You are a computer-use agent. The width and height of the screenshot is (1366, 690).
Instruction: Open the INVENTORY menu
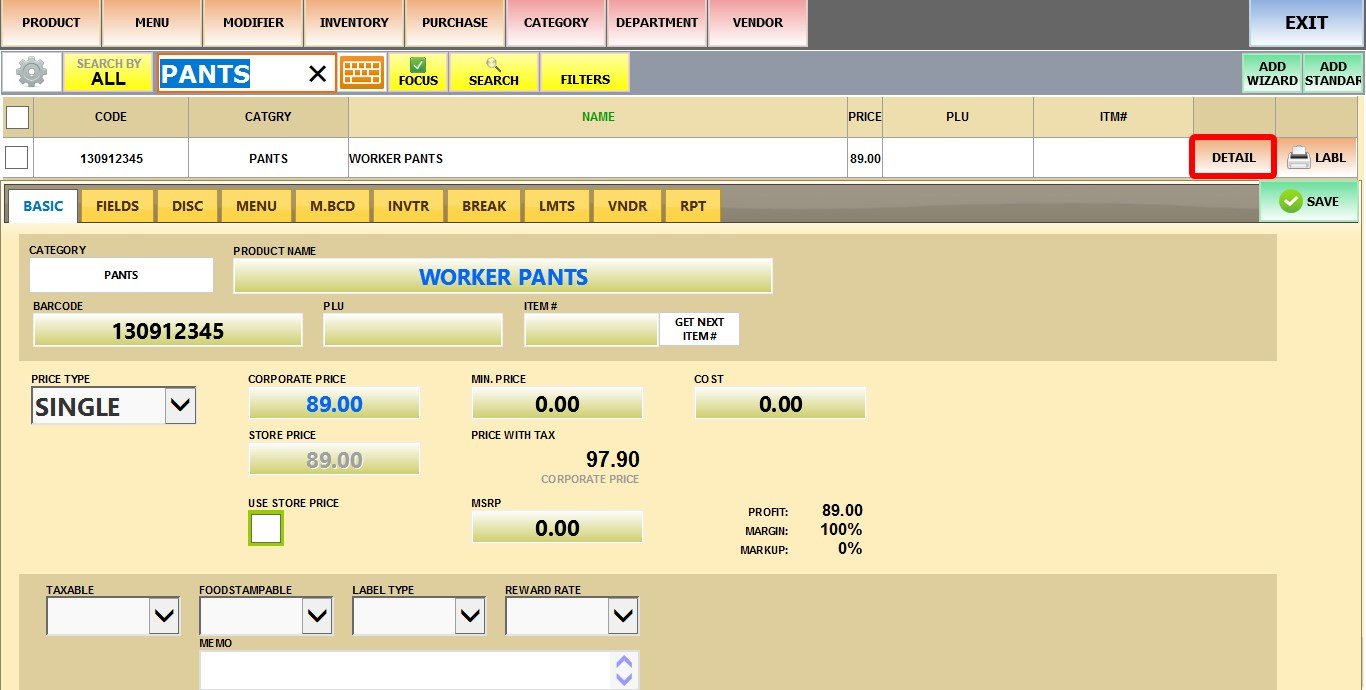354,23
